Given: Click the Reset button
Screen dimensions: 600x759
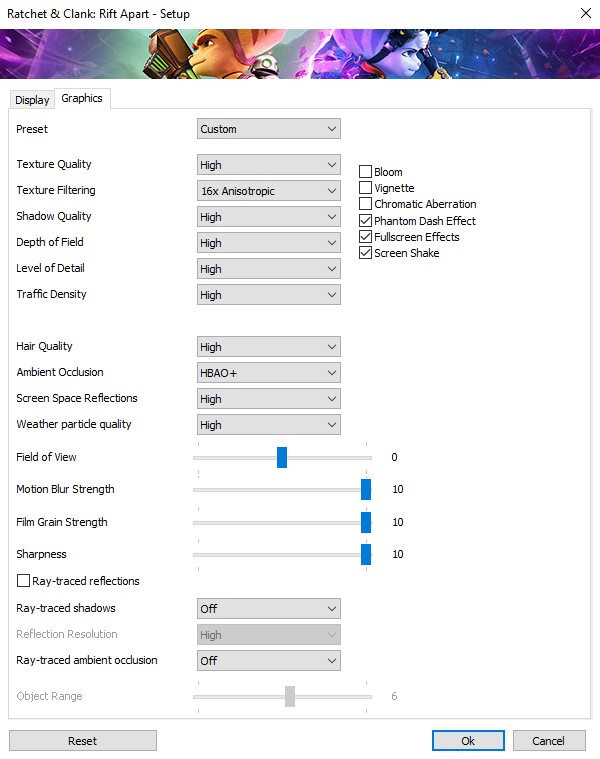Looking at the screenshot, I should click(83, 741).
